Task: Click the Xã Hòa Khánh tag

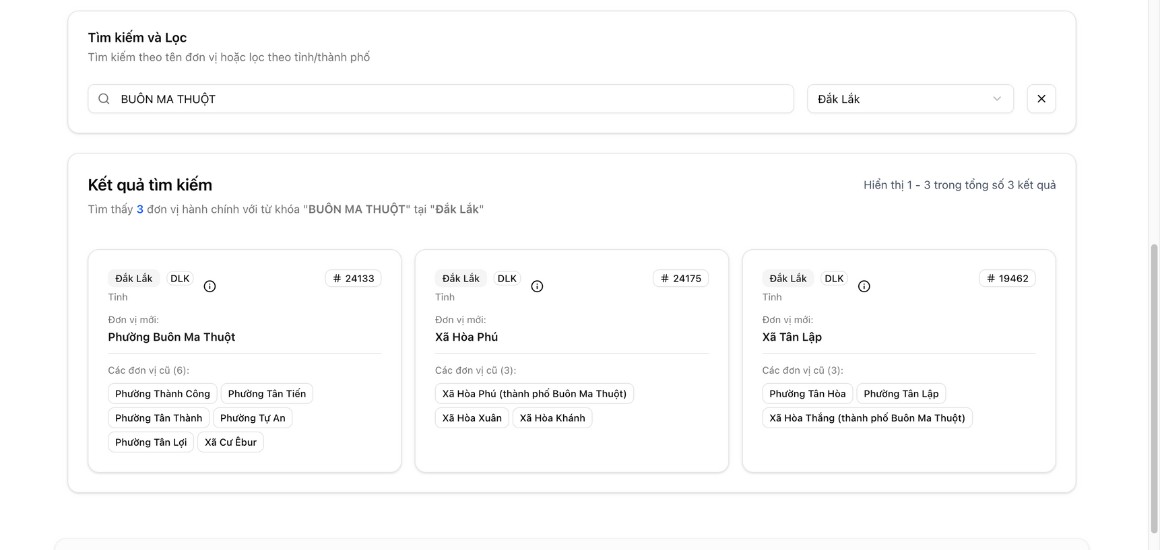Action: 552,418
